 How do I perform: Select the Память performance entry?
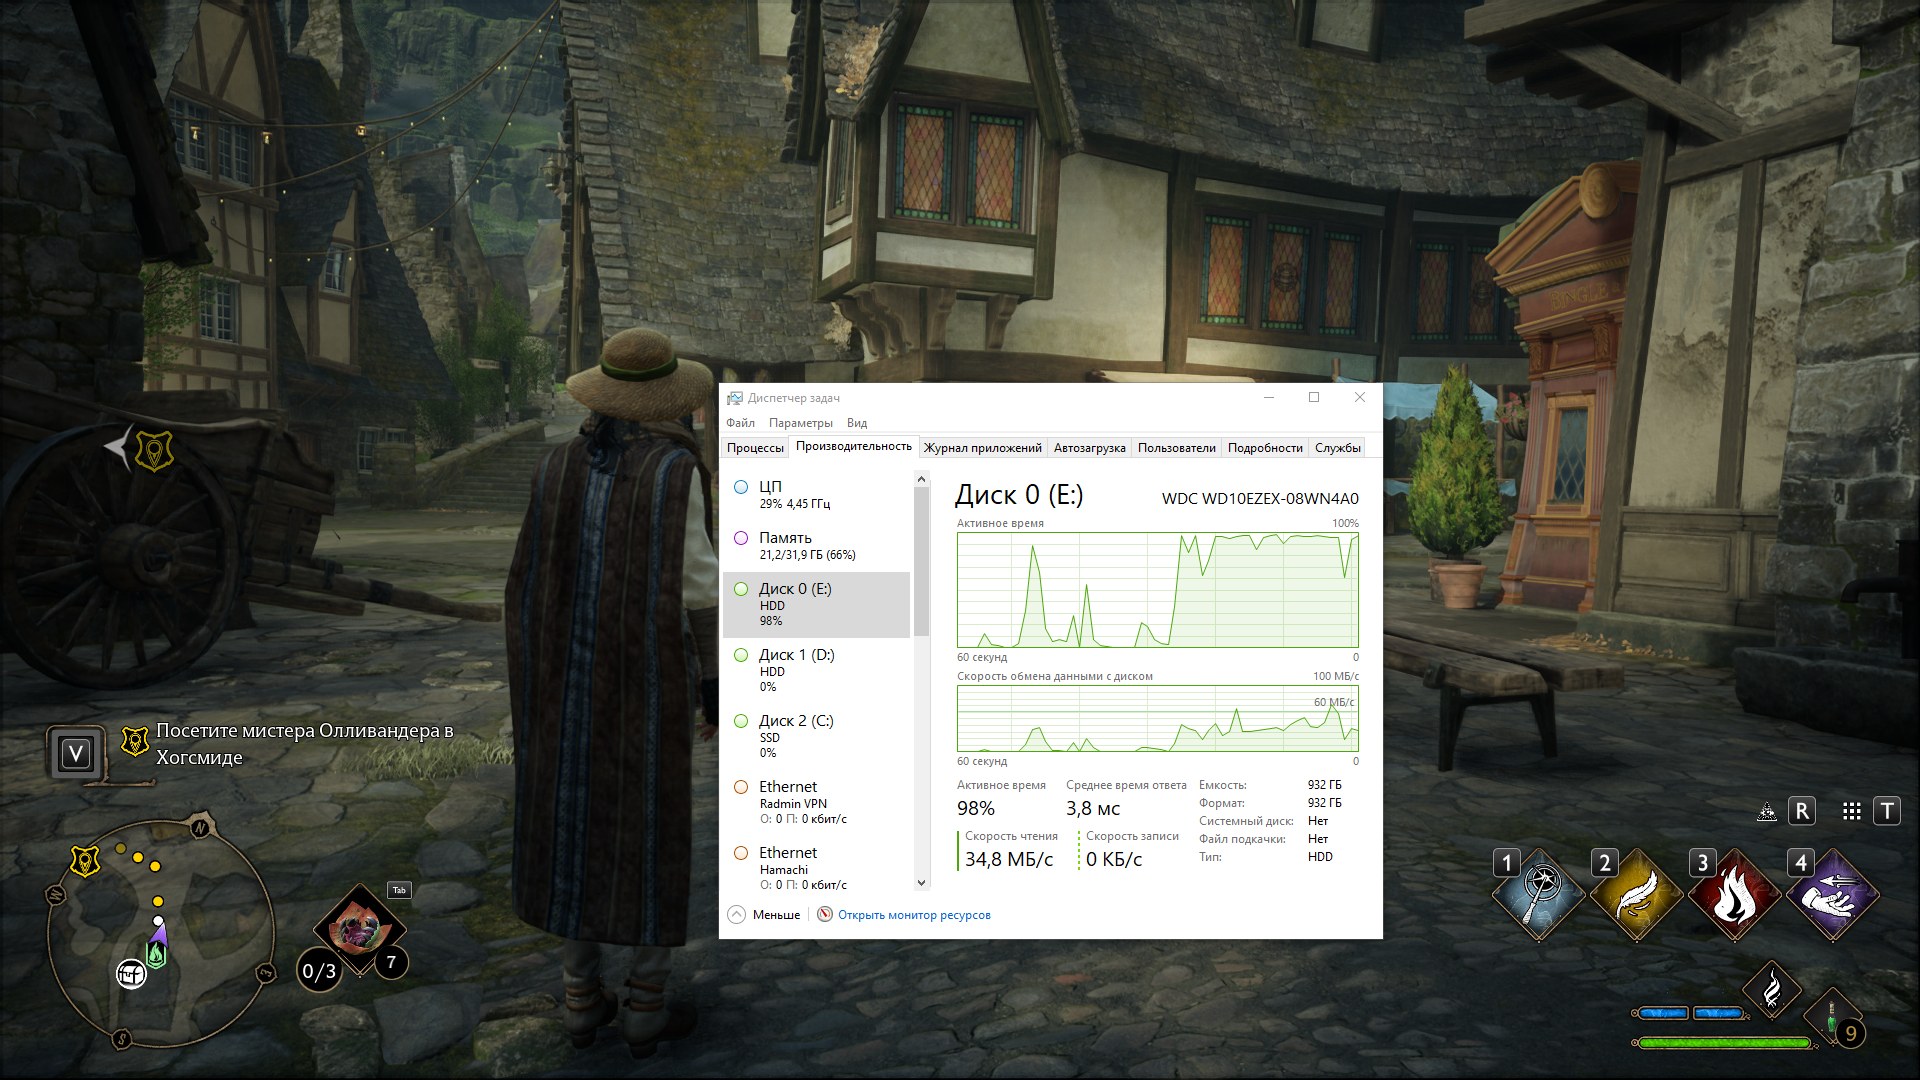[816, 546]
